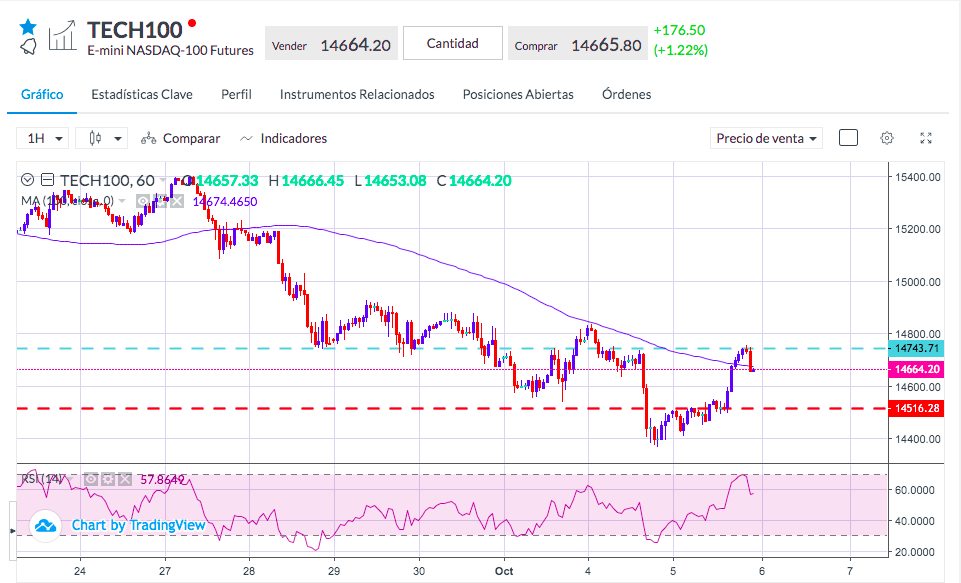The image size is (961, 583).
Task: Click the RSI value 57.8642
Action: [x=162, y=479]
